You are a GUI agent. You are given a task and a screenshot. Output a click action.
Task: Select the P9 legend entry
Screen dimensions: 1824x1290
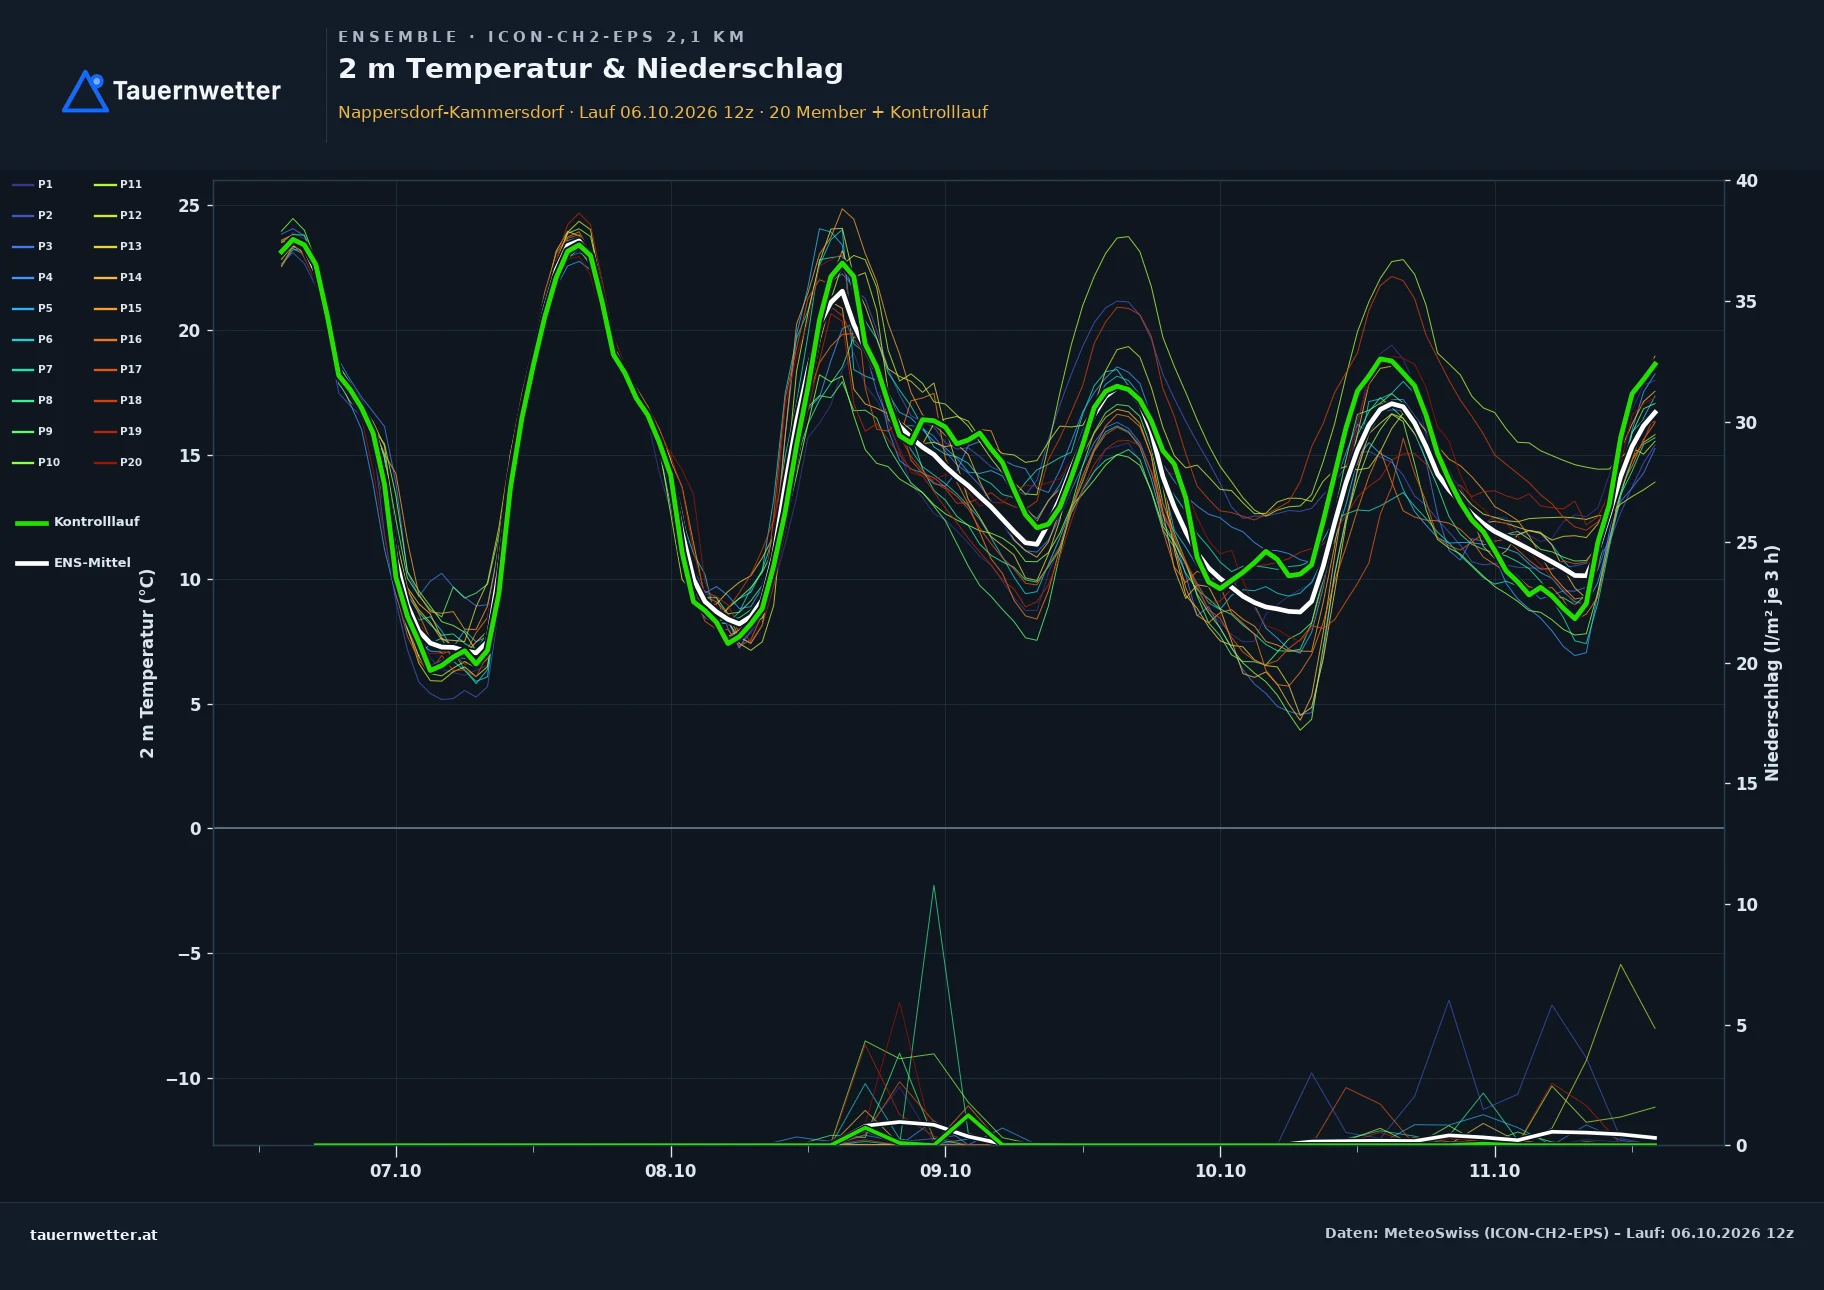[x=32, y=431]
